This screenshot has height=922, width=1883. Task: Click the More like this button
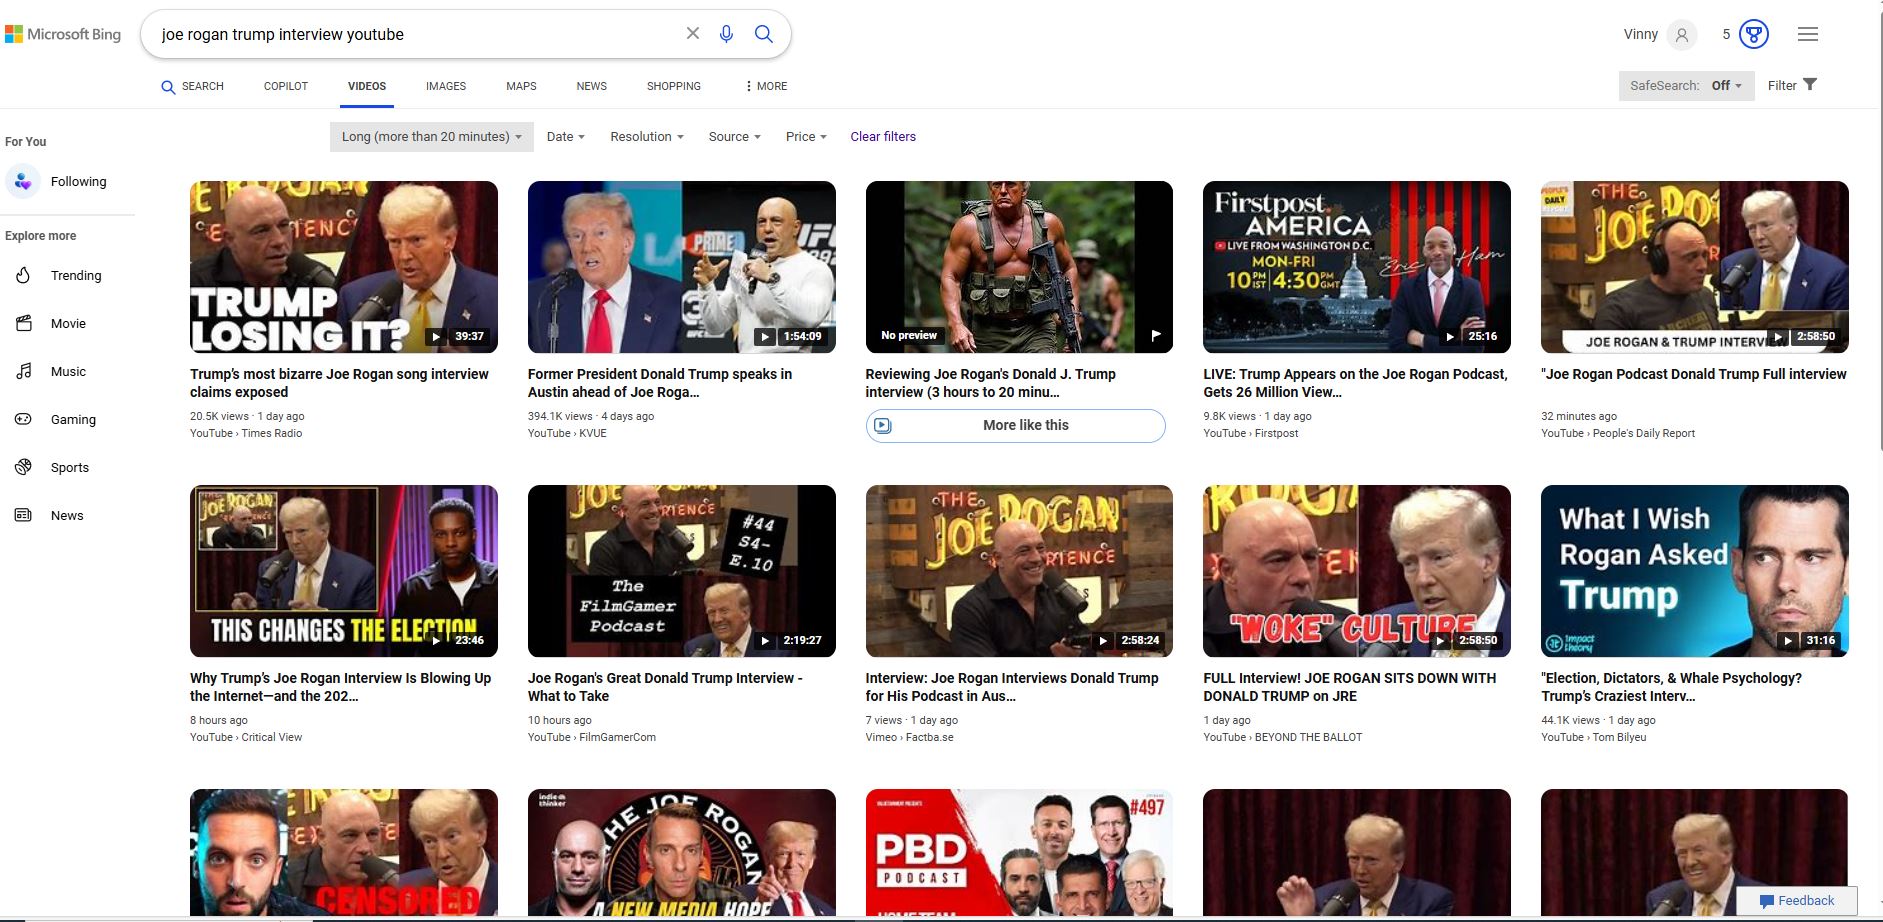(x=1016, y=425)
